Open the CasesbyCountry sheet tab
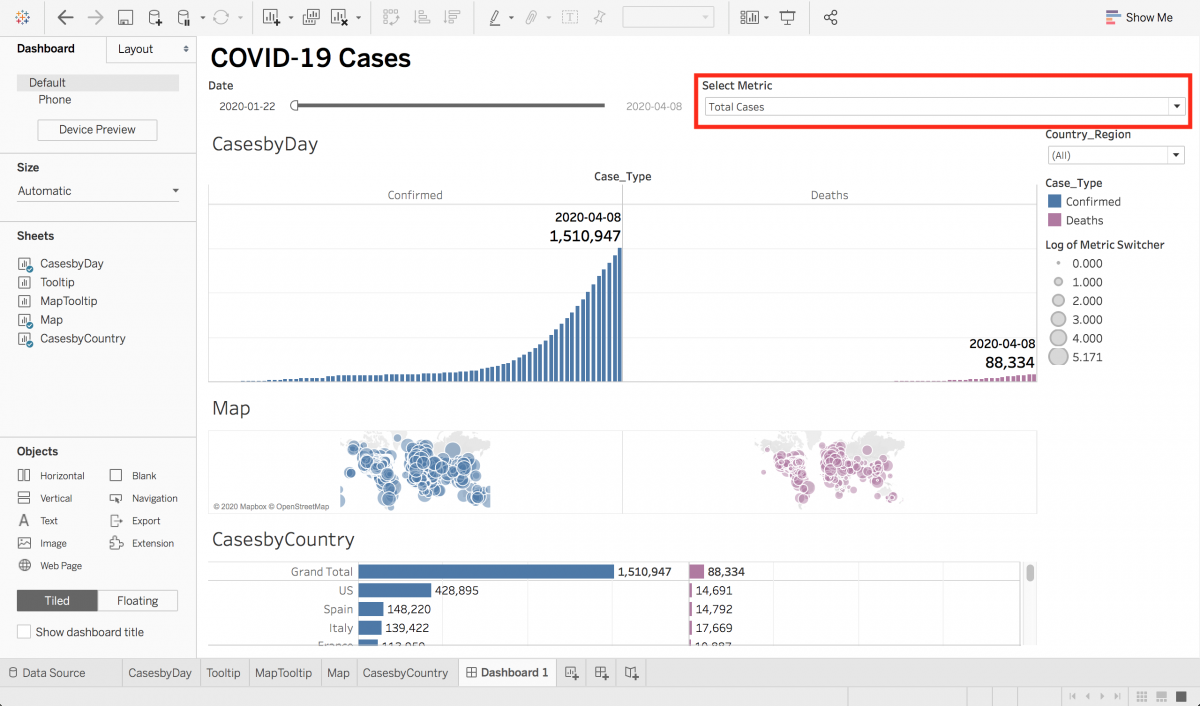 405,673
